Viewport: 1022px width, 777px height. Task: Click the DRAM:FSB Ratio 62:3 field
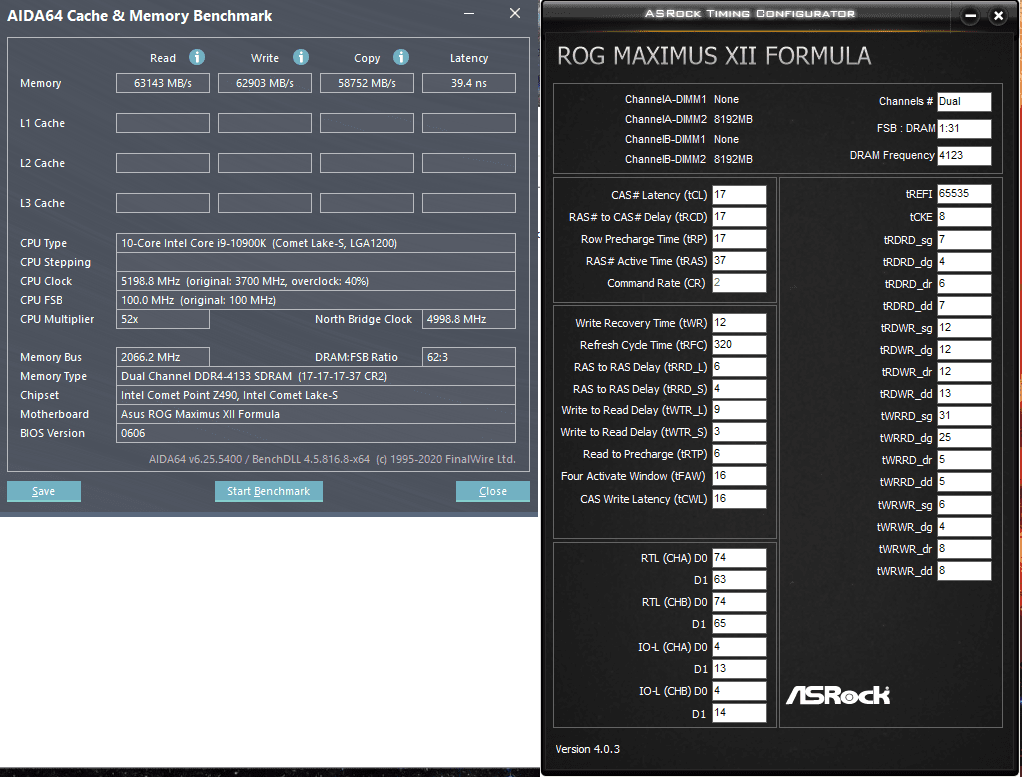(469, 357)
